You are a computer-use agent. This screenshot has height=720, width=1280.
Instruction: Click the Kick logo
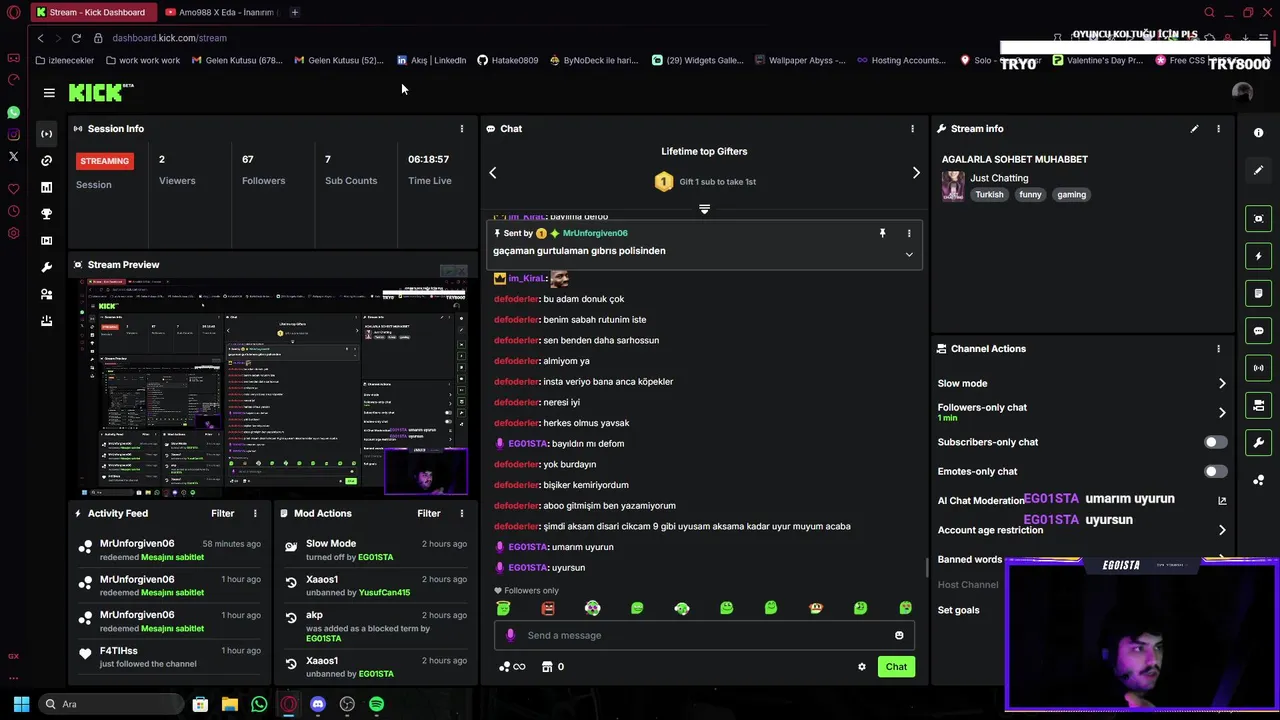(x=100, y=92)
